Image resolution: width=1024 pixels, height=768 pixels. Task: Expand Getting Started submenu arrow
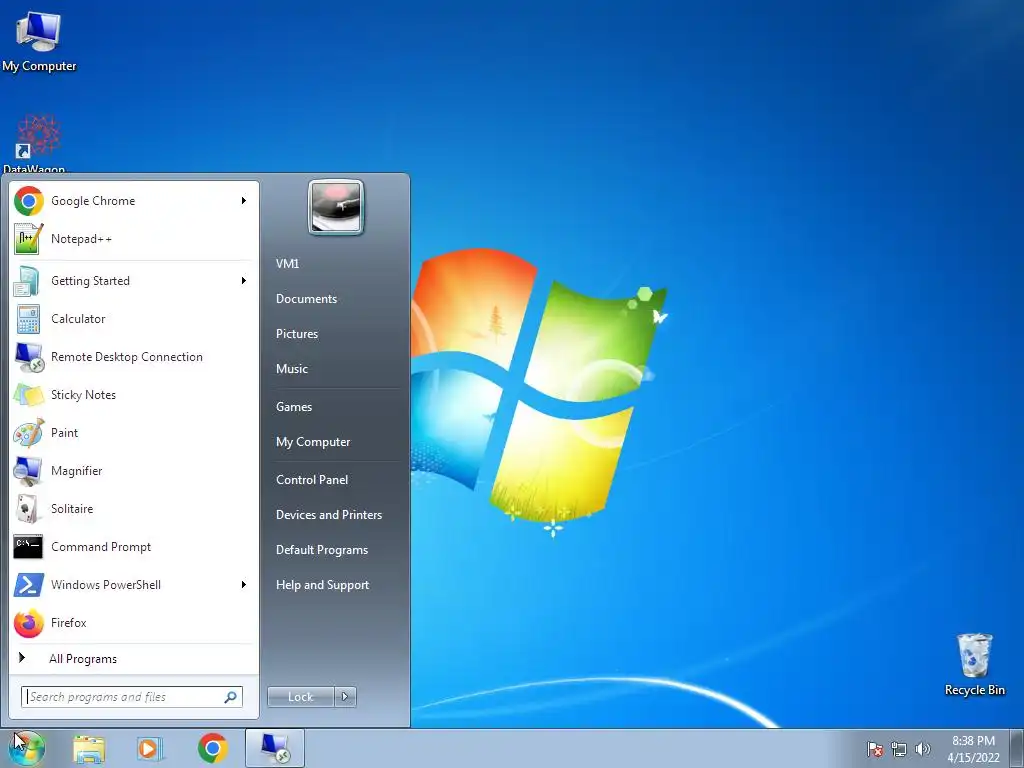click(x=244, y=281)
